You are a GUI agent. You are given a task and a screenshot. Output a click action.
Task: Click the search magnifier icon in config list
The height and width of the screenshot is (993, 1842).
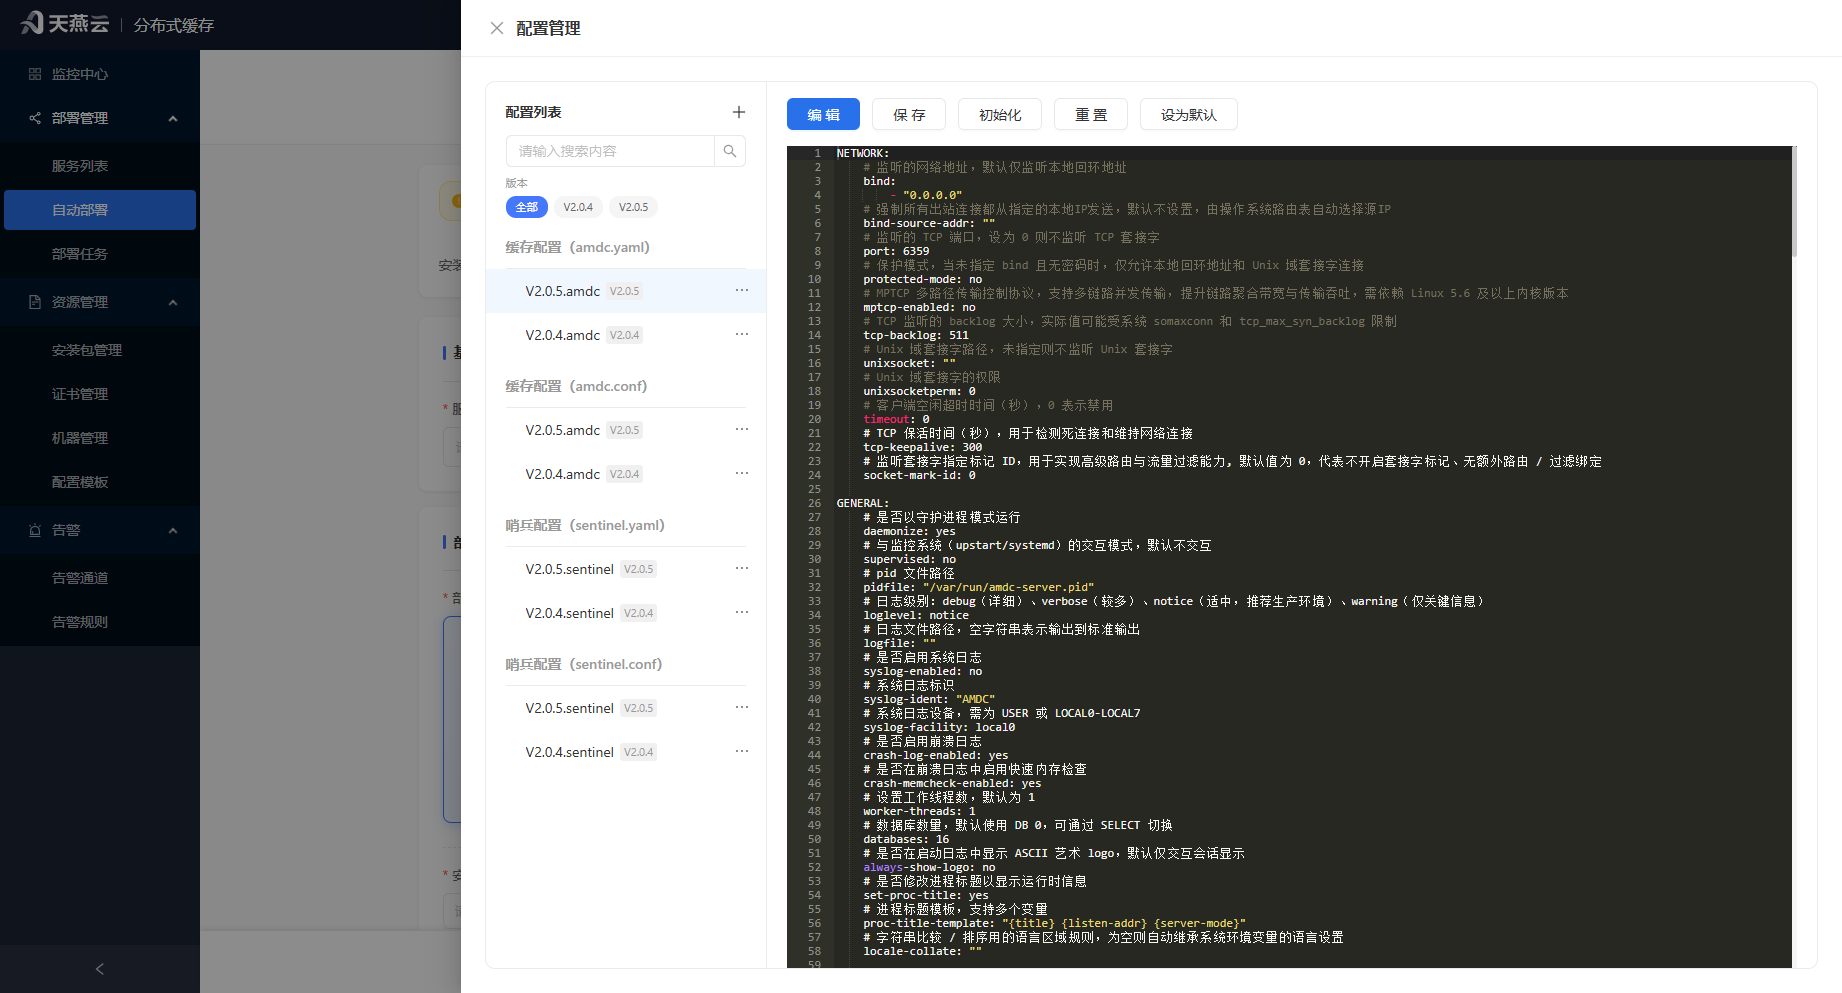[x=730, y=151]
